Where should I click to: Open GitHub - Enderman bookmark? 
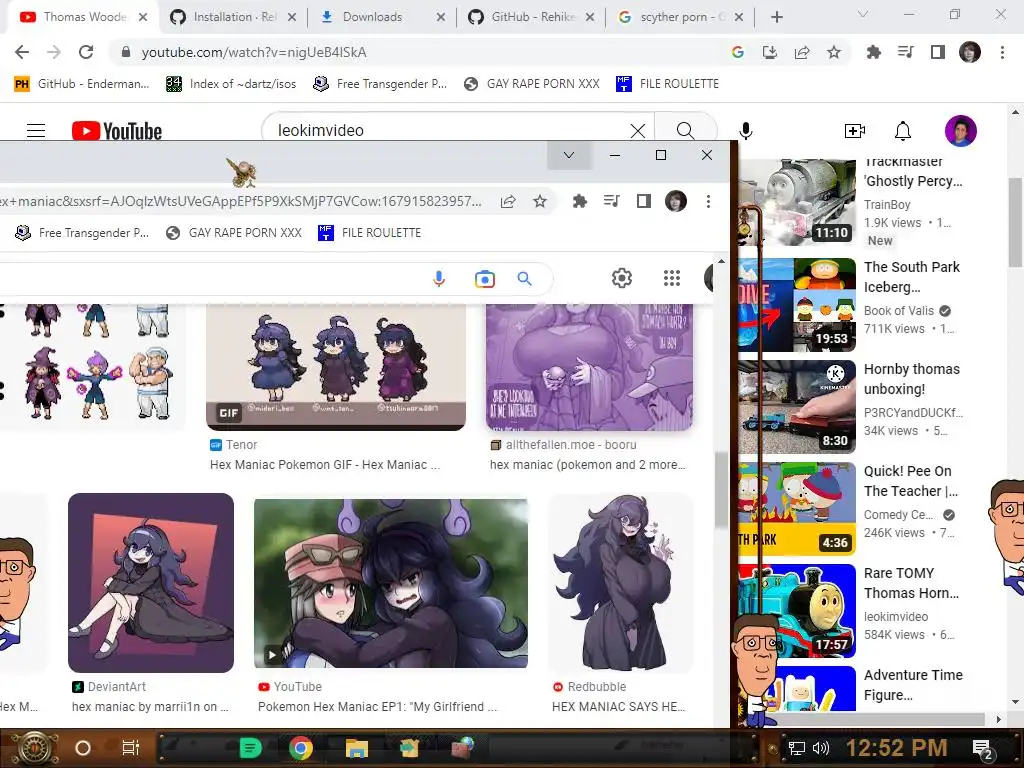click(82, 84)
